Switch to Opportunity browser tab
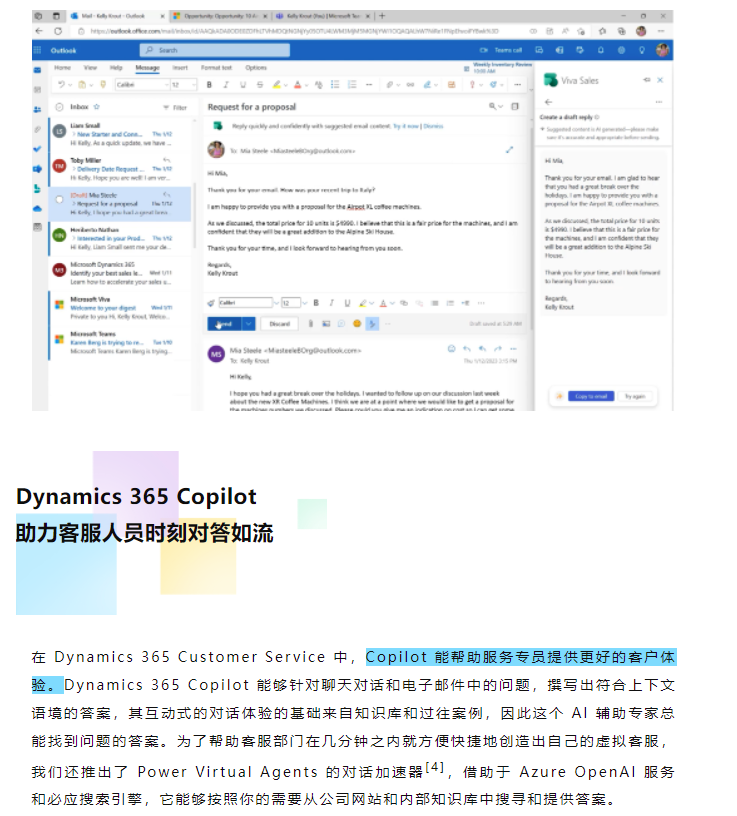The image size is (737, 816). 220,16
